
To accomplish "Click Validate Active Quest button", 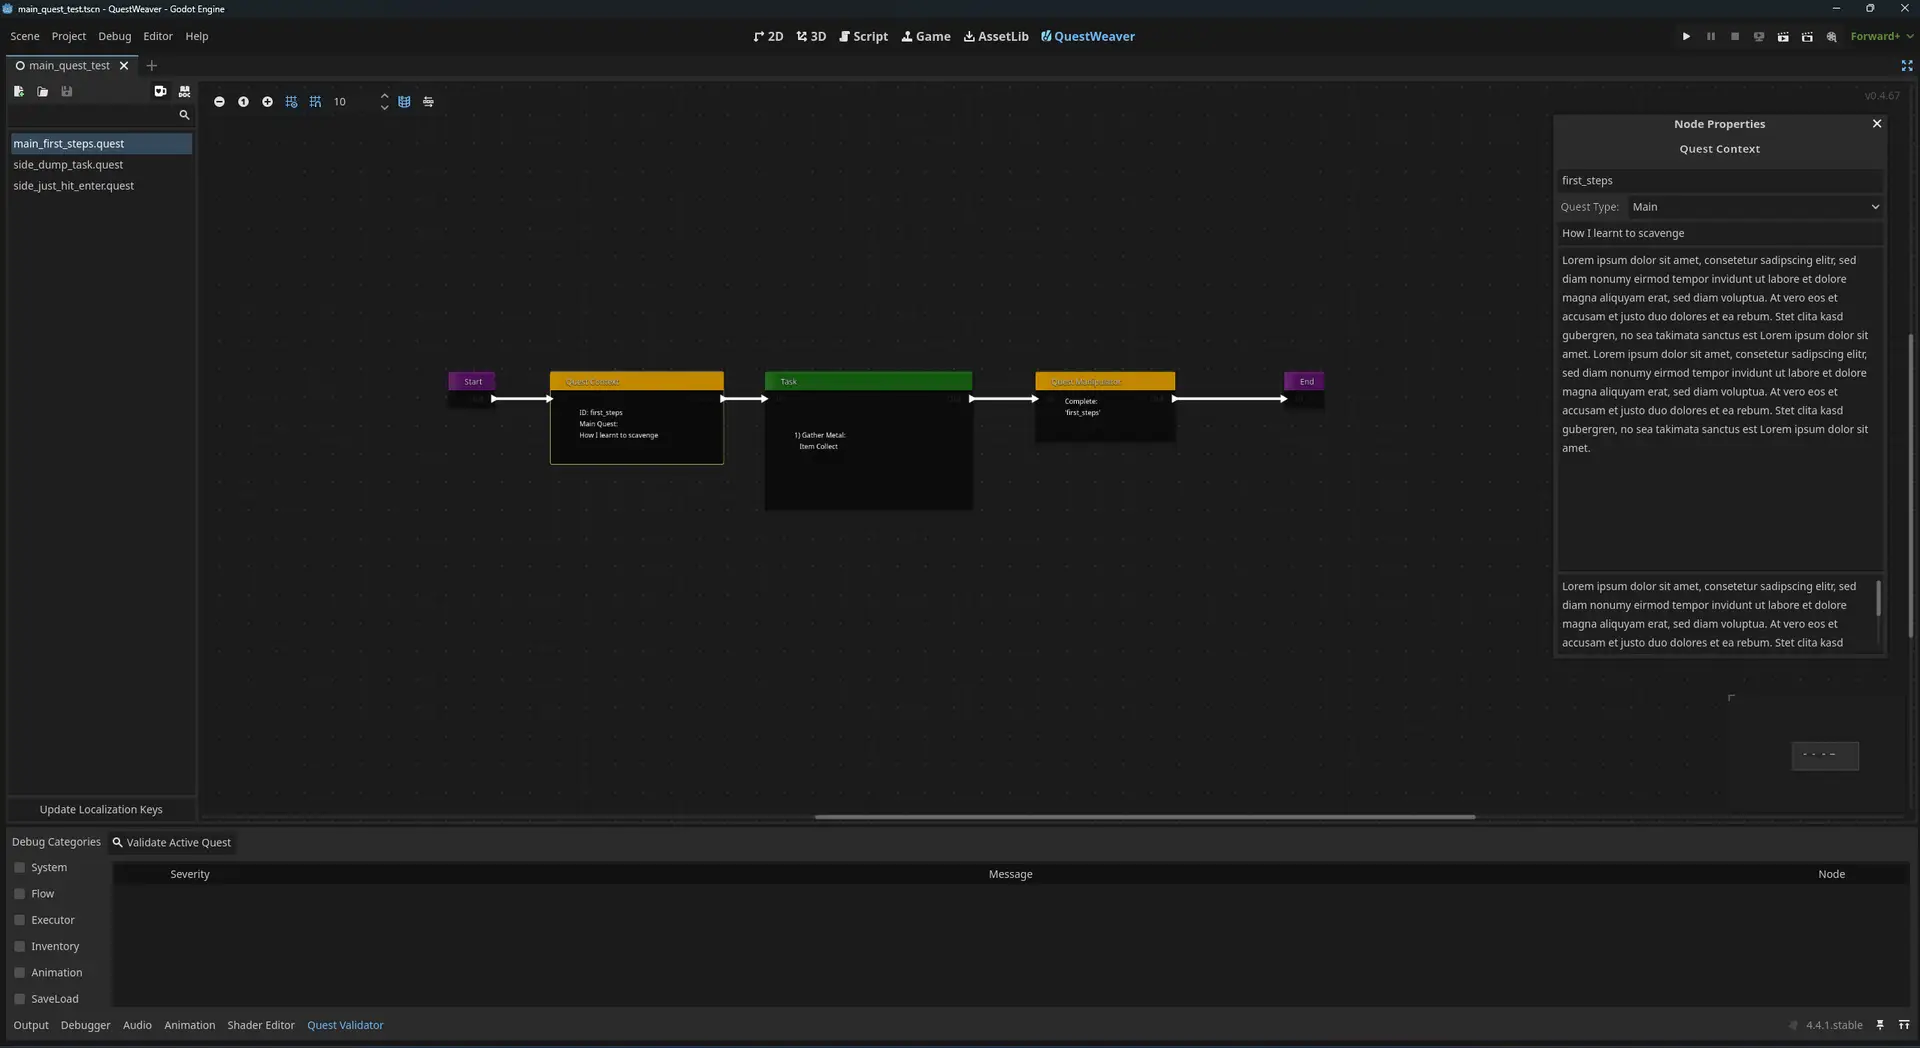I will pyautogui.click(x=172, y=843).
